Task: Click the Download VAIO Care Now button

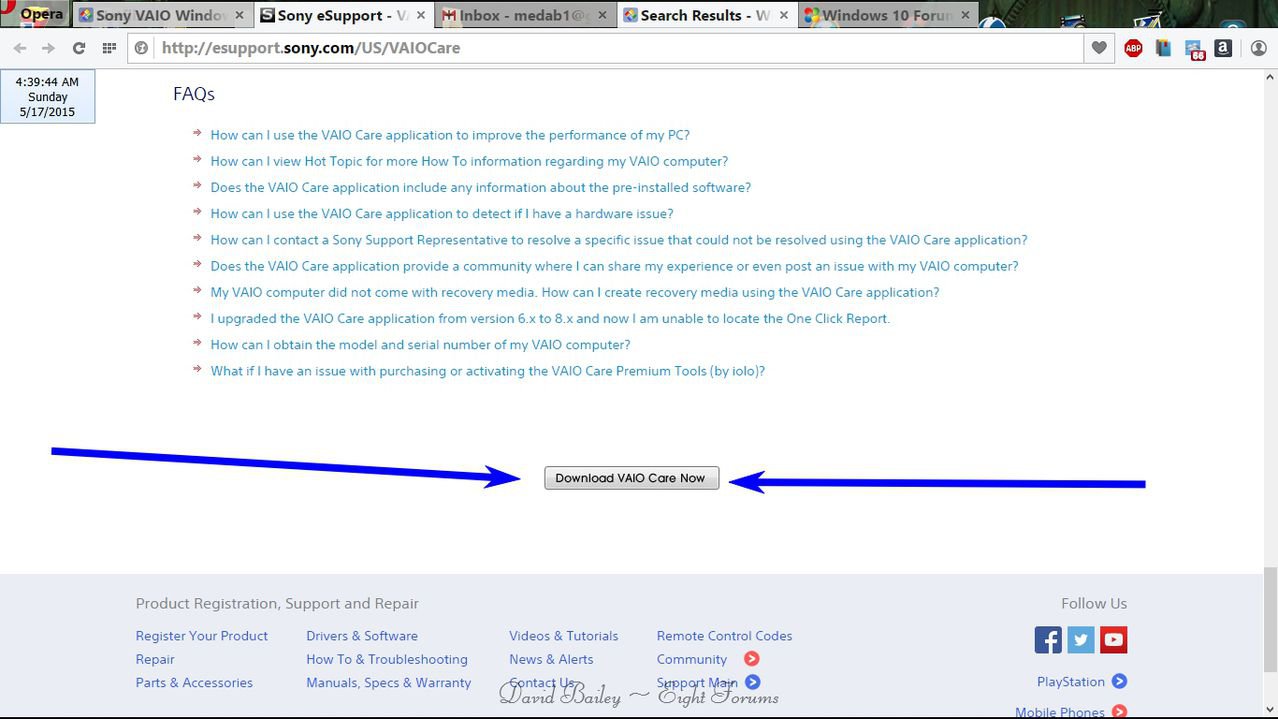Action: point(631,478)
